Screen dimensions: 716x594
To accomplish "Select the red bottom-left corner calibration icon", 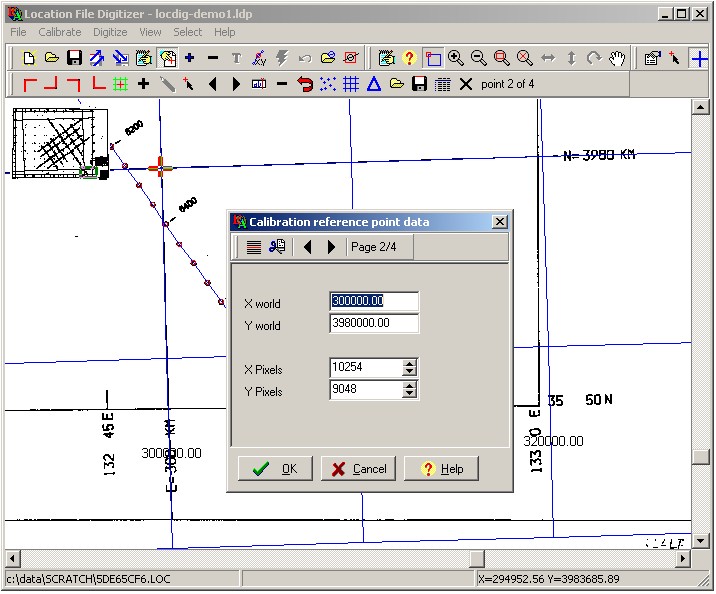I will pyautogui.click(x=98, y=84).
